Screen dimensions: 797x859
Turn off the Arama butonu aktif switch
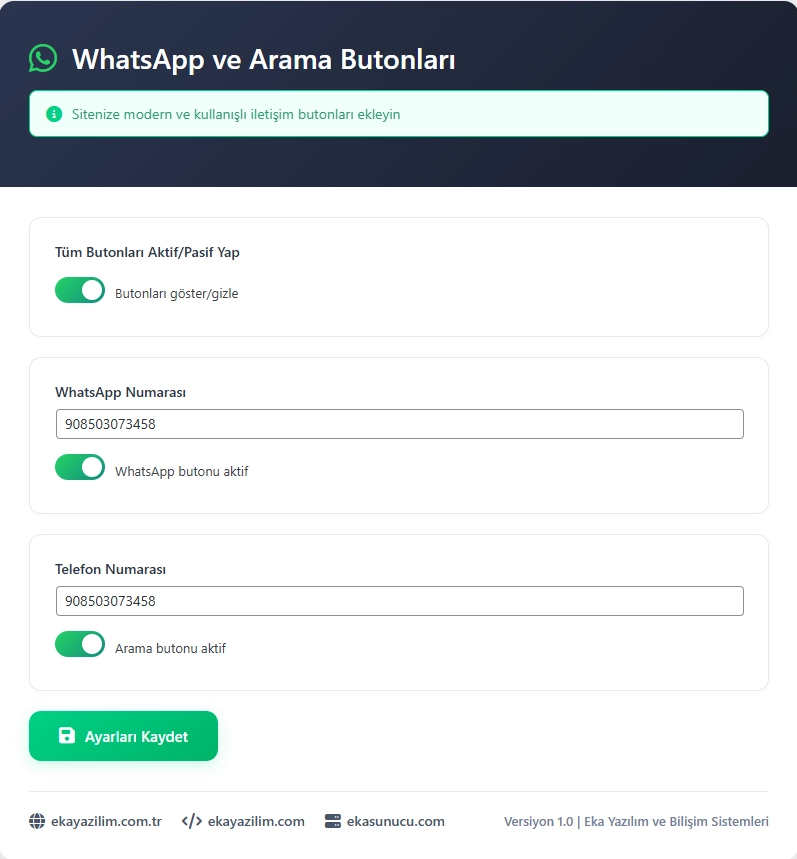[80, 644]
